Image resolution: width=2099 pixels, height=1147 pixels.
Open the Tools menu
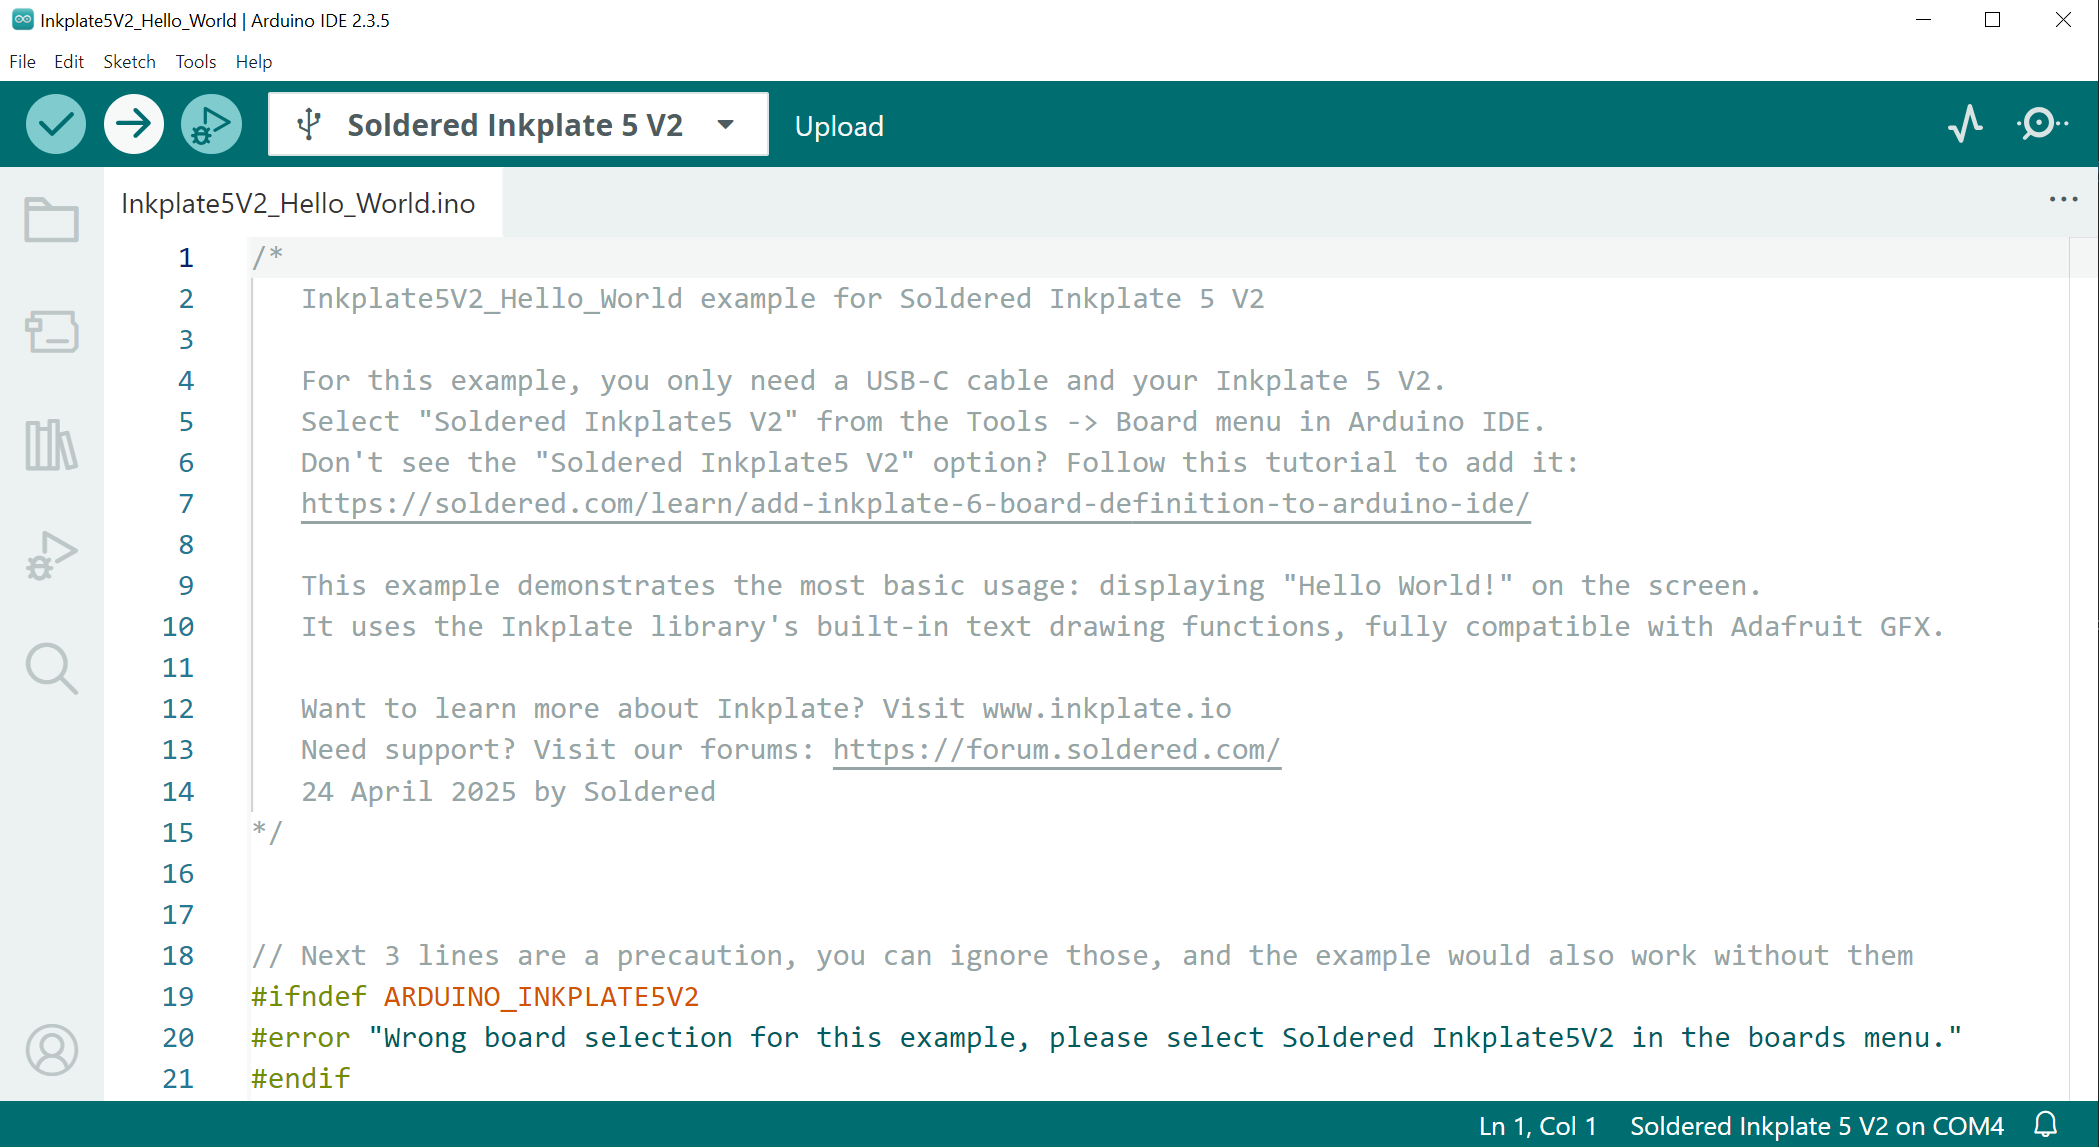pos(196,62)
